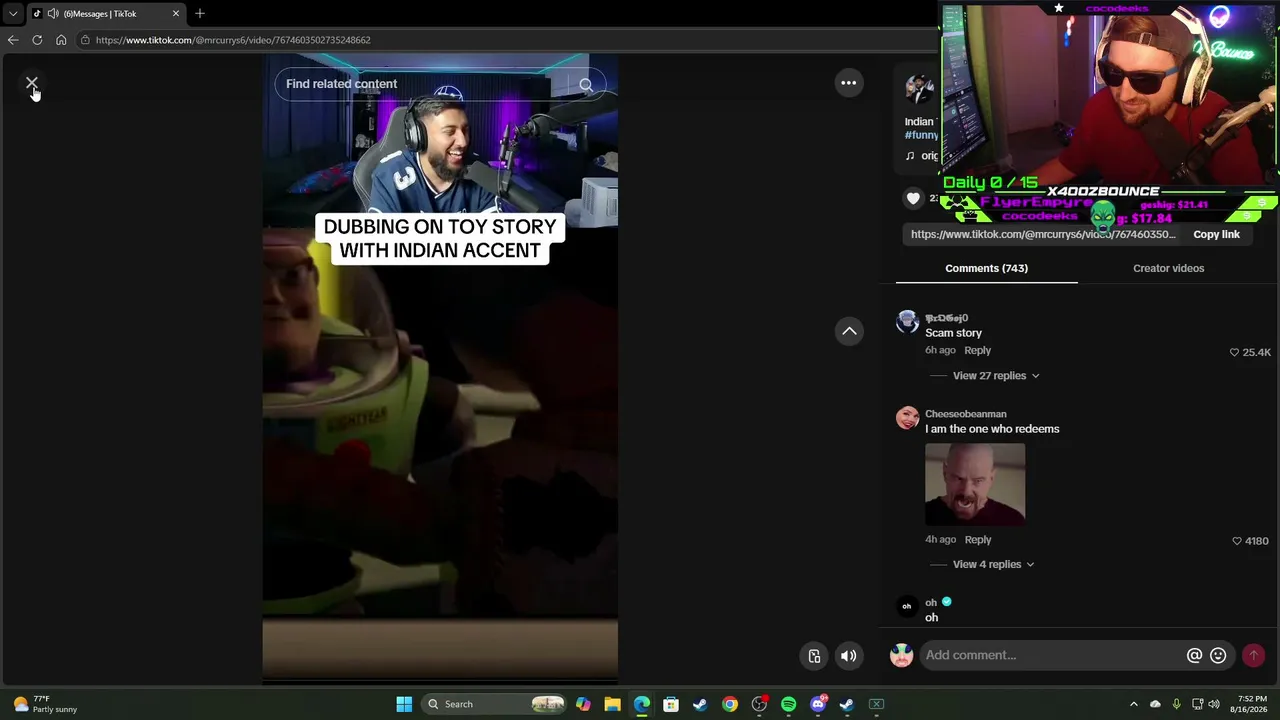The image size is (1280, 720).
Task: Click the music note original sound icon
Action: pyautogui.click(x=910, y=156)
